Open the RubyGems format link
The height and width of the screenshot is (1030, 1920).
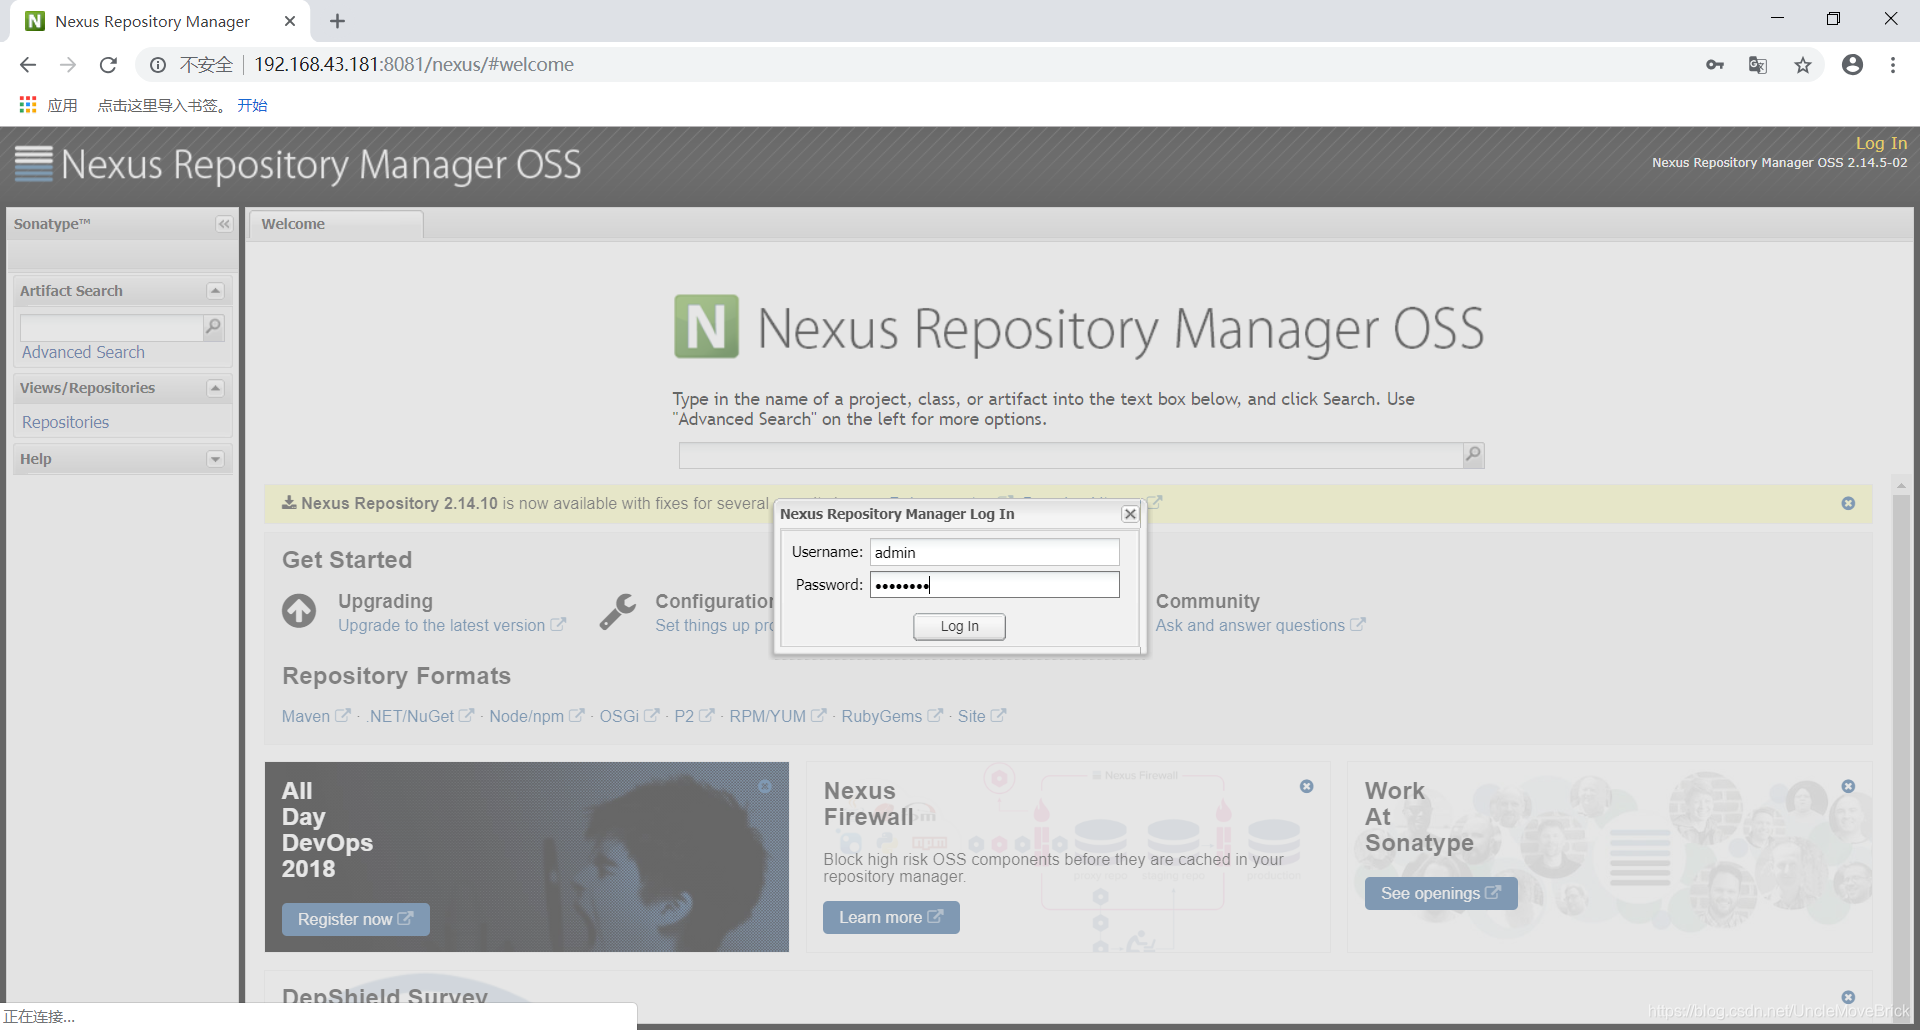(891, 716)
